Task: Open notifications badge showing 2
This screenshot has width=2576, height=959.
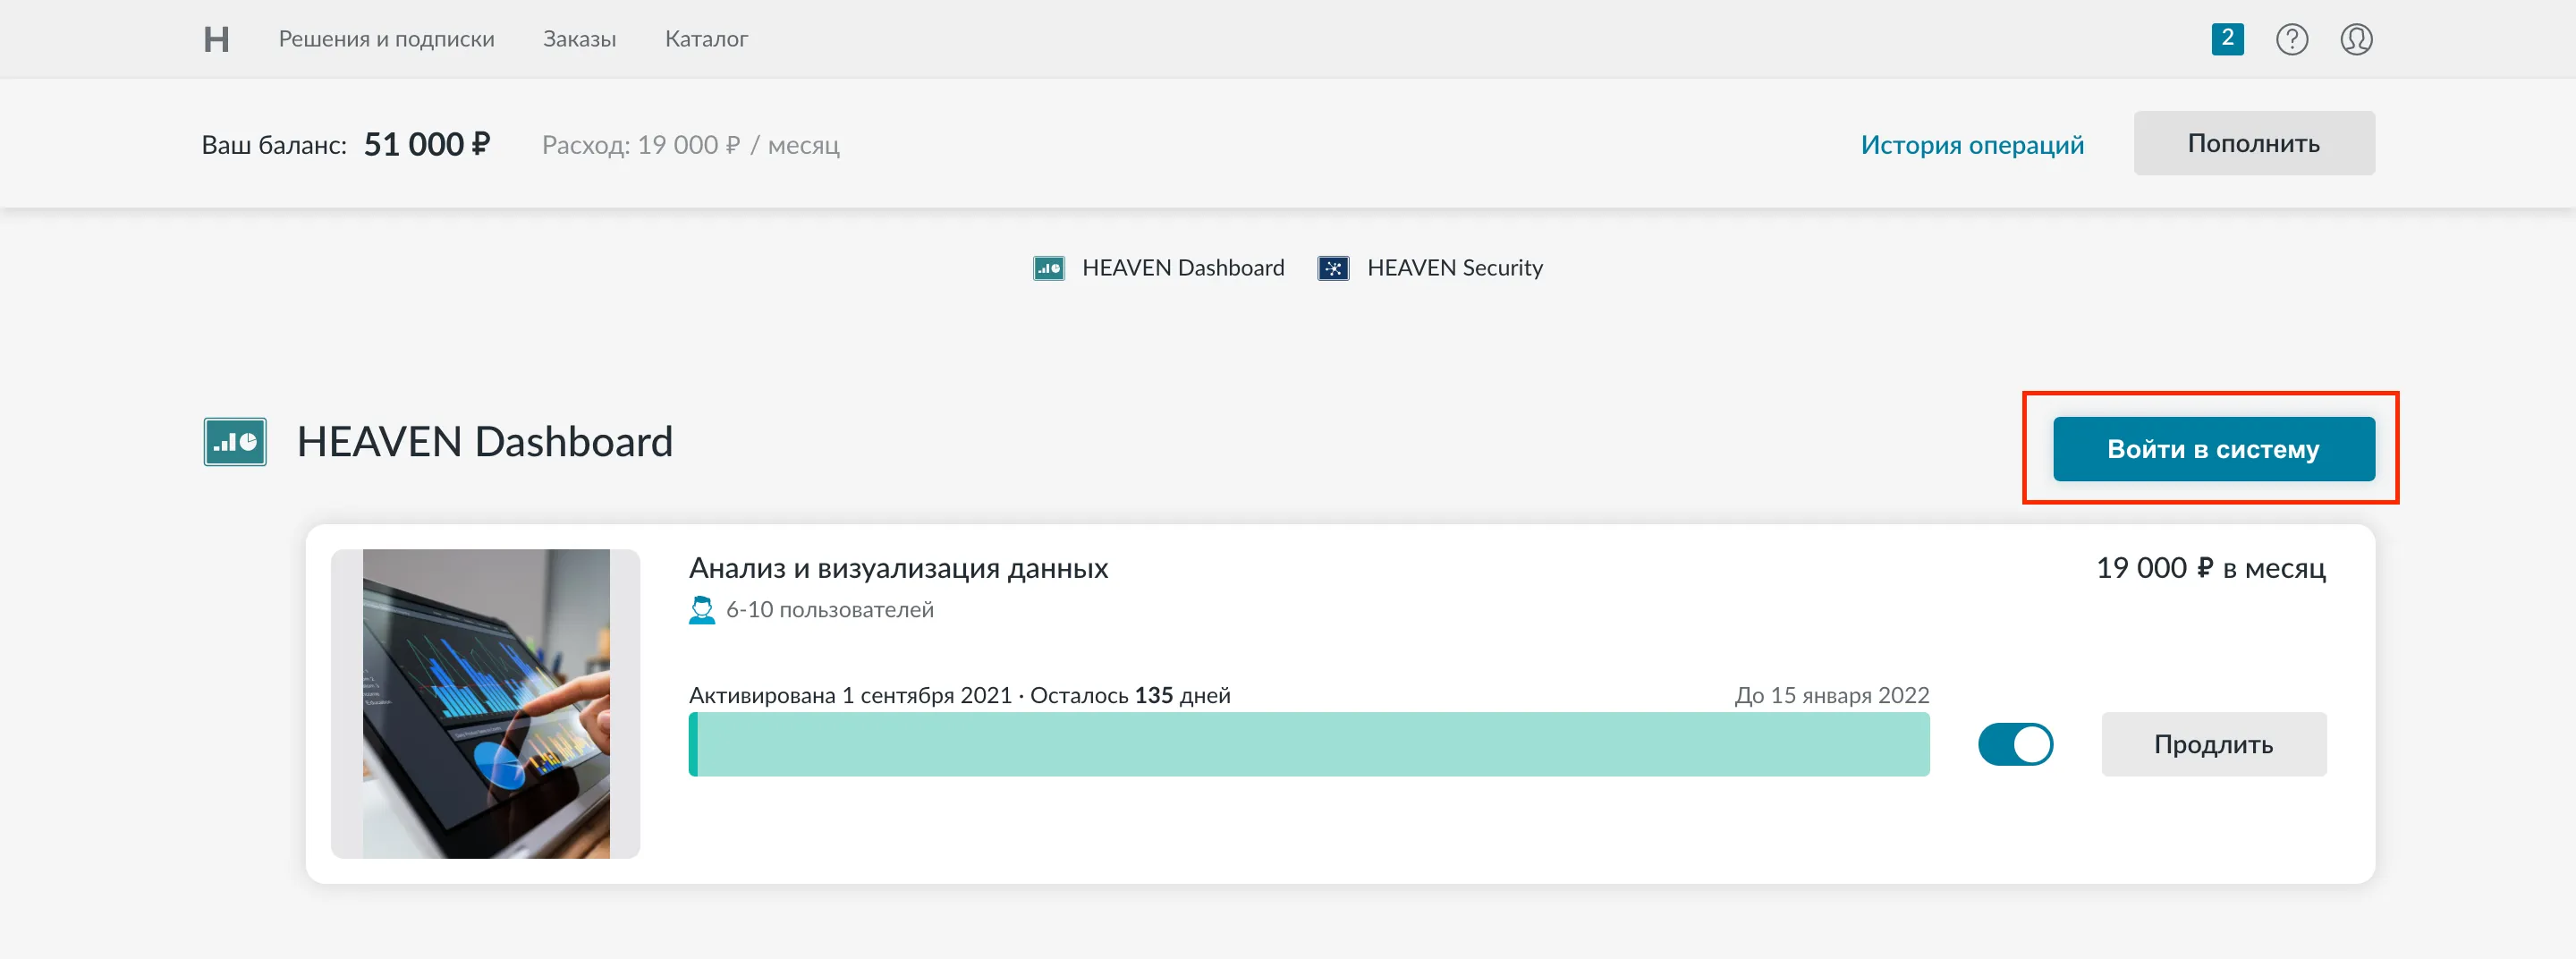Action: pyautogui.click(x=2226, y=39)
